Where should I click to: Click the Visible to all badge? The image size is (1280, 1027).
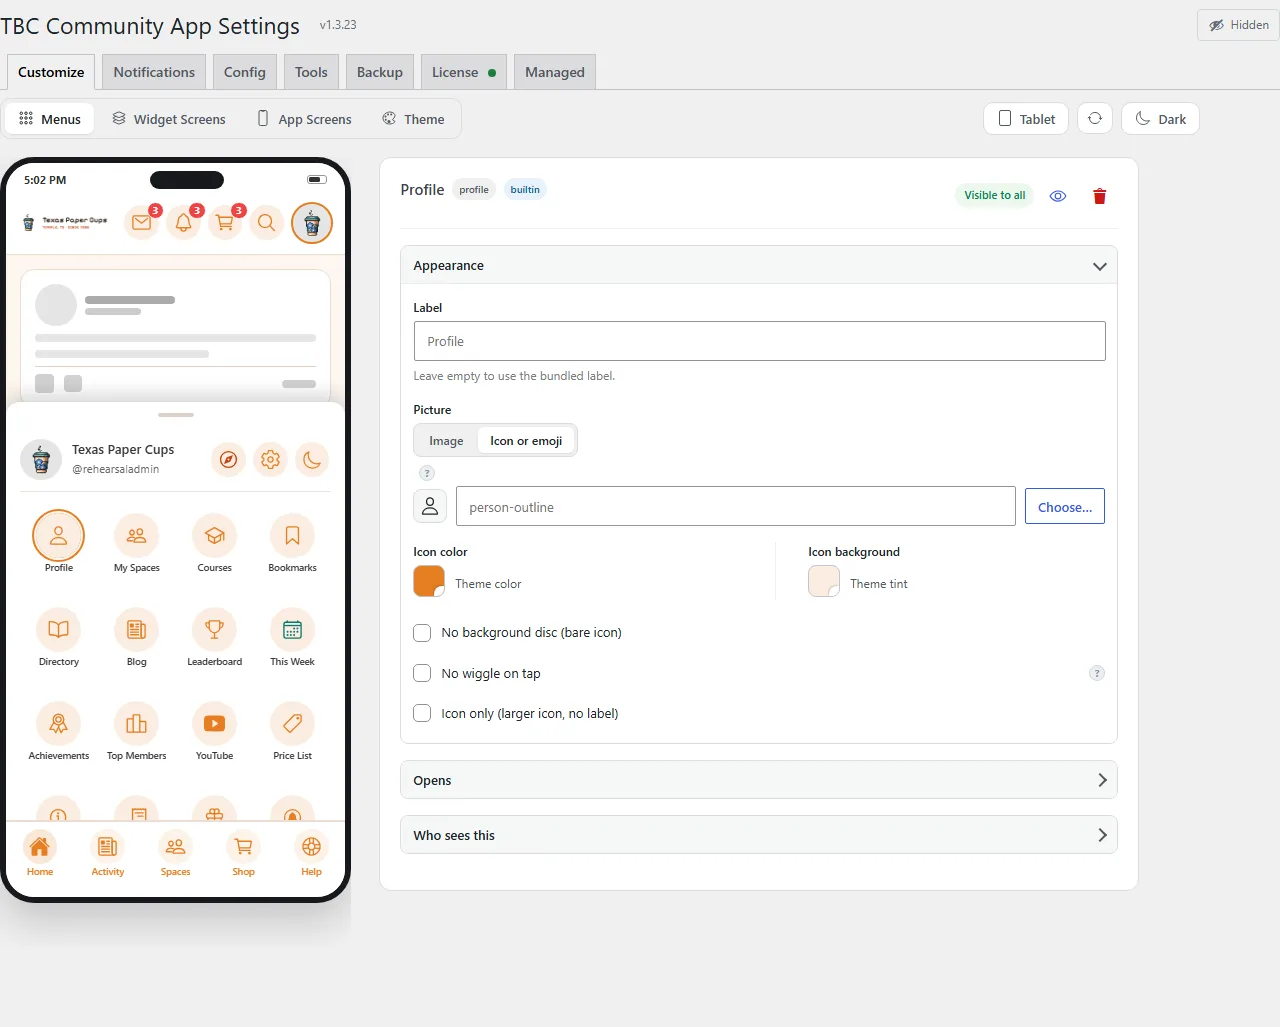tap(995, 195)
